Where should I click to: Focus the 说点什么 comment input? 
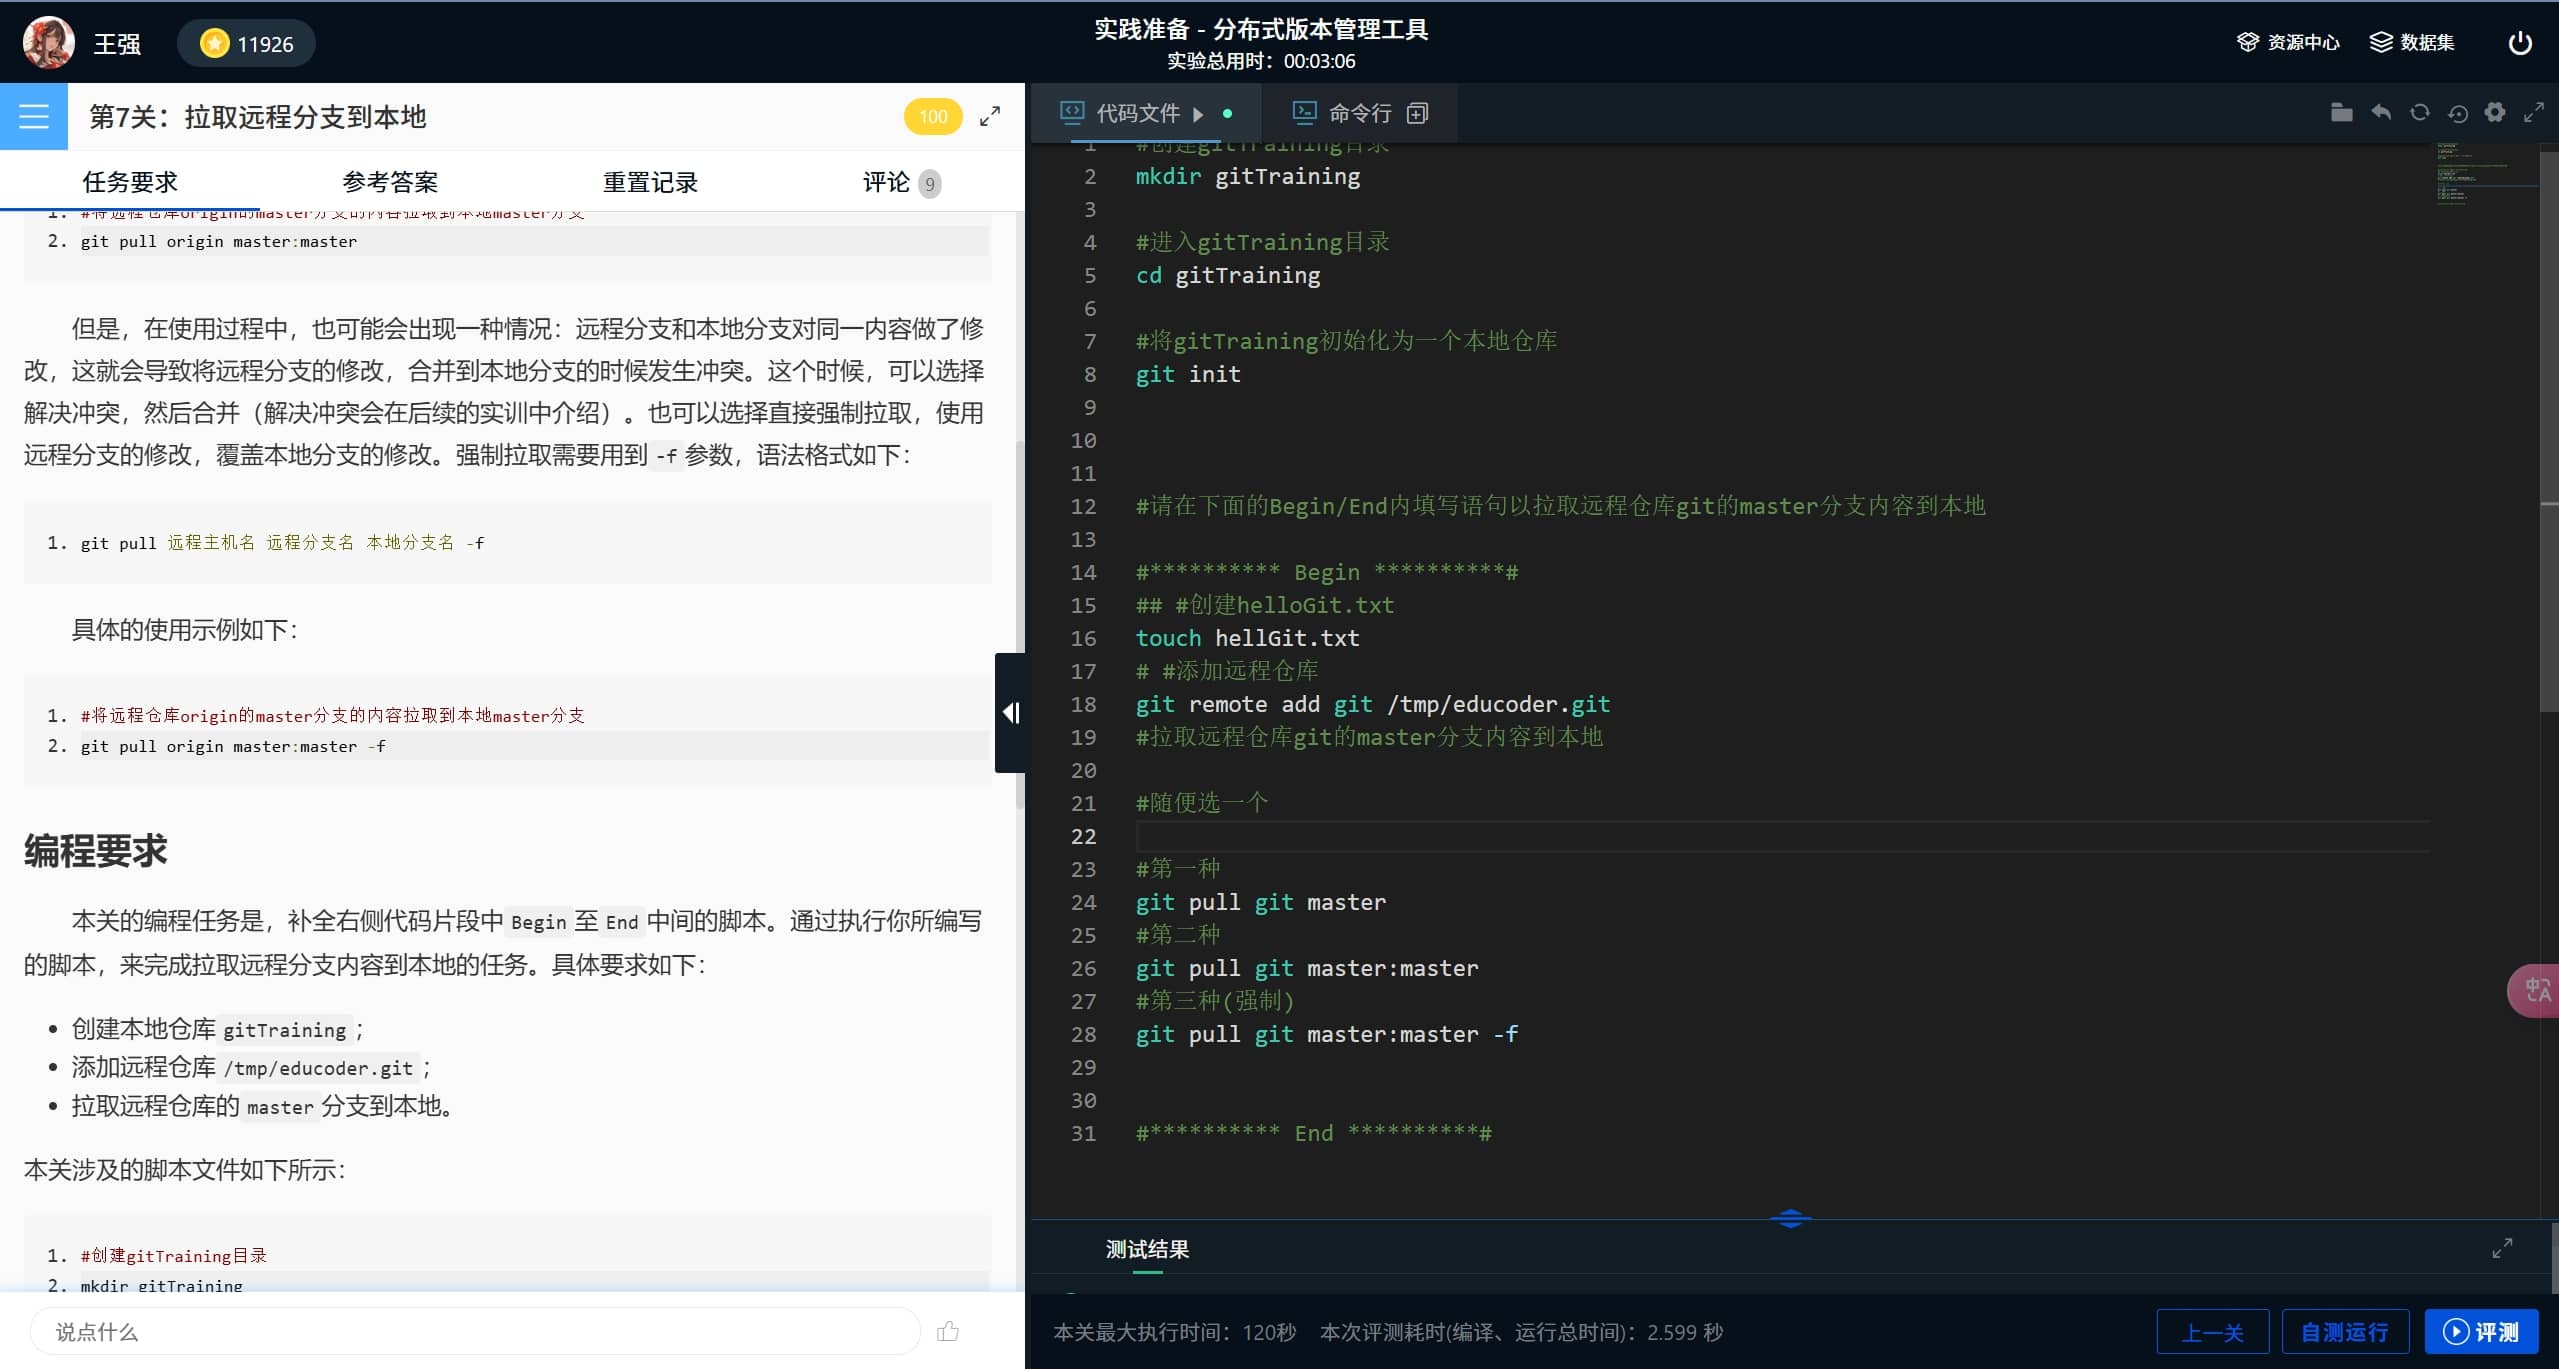click(475, 1331)
